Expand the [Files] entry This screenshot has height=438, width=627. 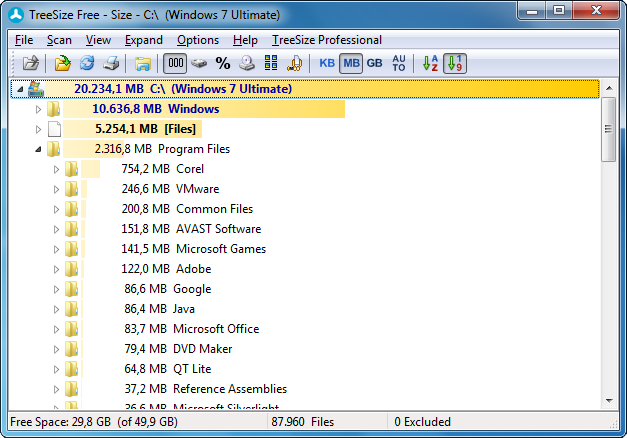pyautogui.click(x=38, y=129)
